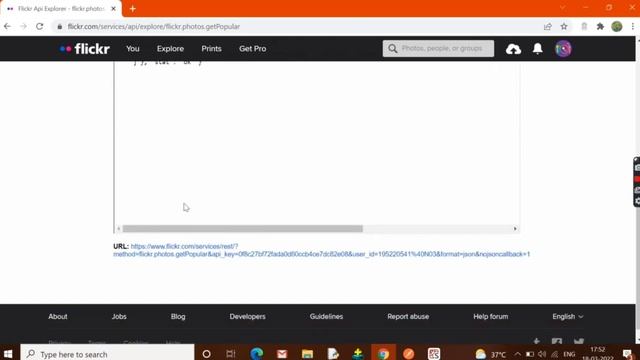Open the clock showing 17:52
Screen dimensions: 640x360
[598, 353]
